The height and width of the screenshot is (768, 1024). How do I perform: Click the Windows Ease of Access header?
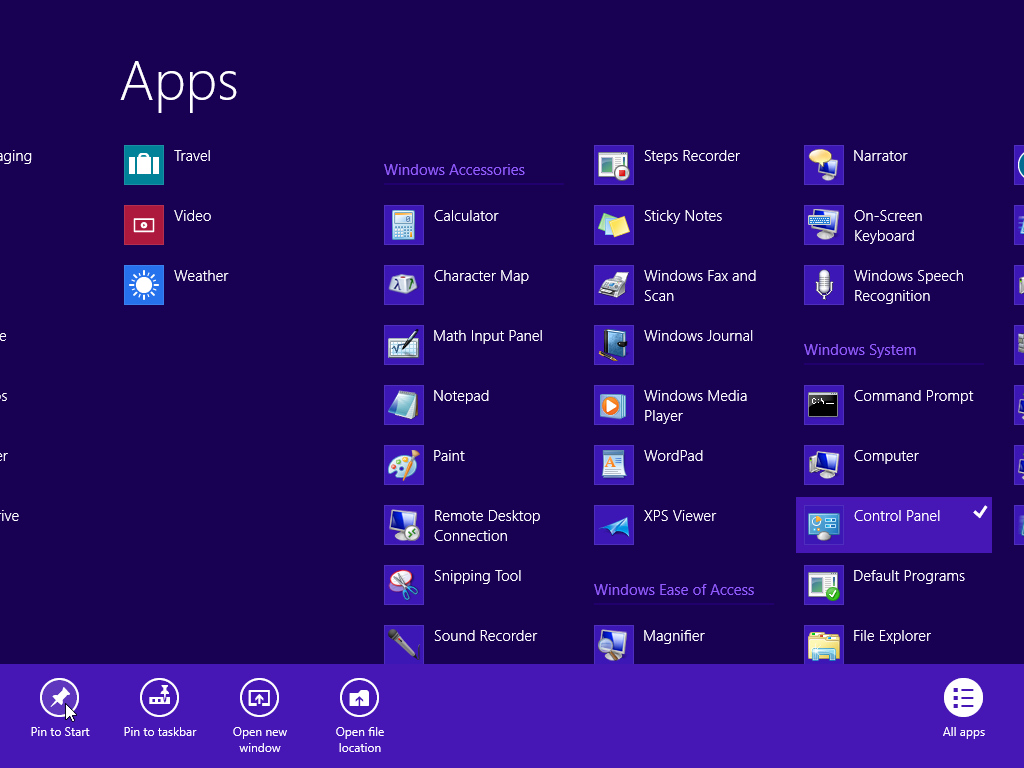[x=674, y=590]
